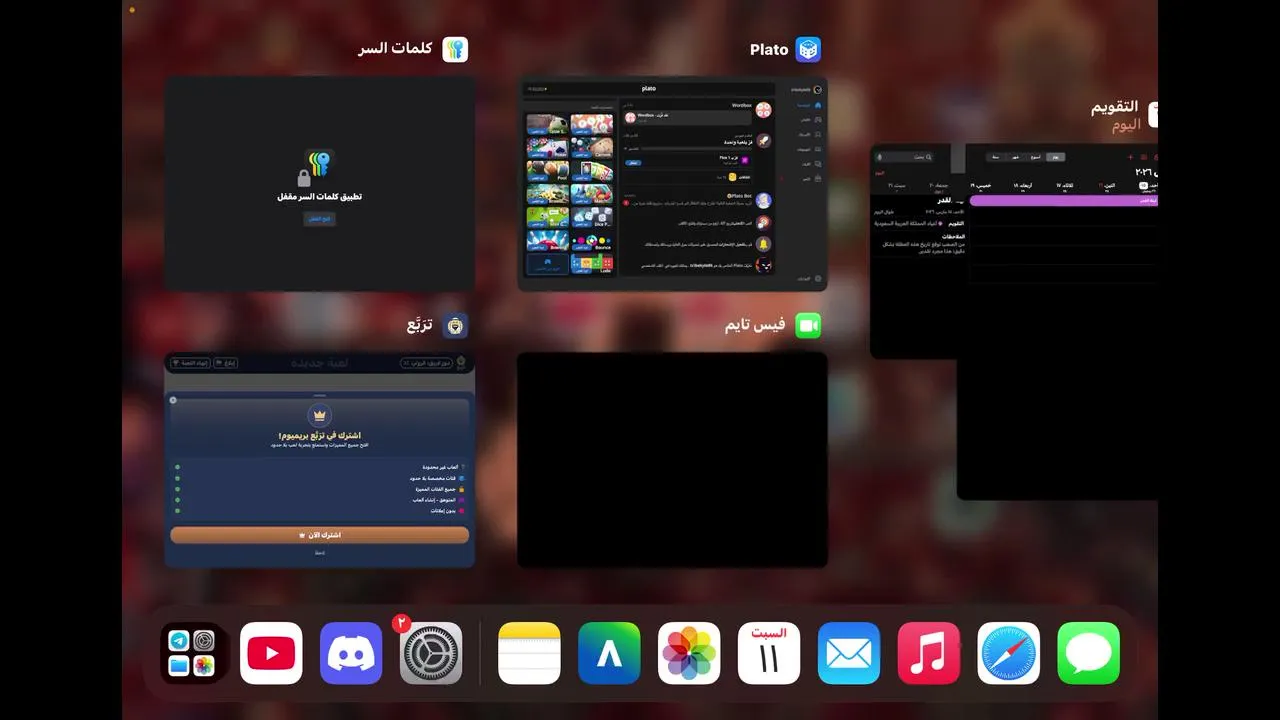Switch to the Calendar week-view window card
The height and width of the screenshot is (720, 1280).
[x=1057, y=320]
